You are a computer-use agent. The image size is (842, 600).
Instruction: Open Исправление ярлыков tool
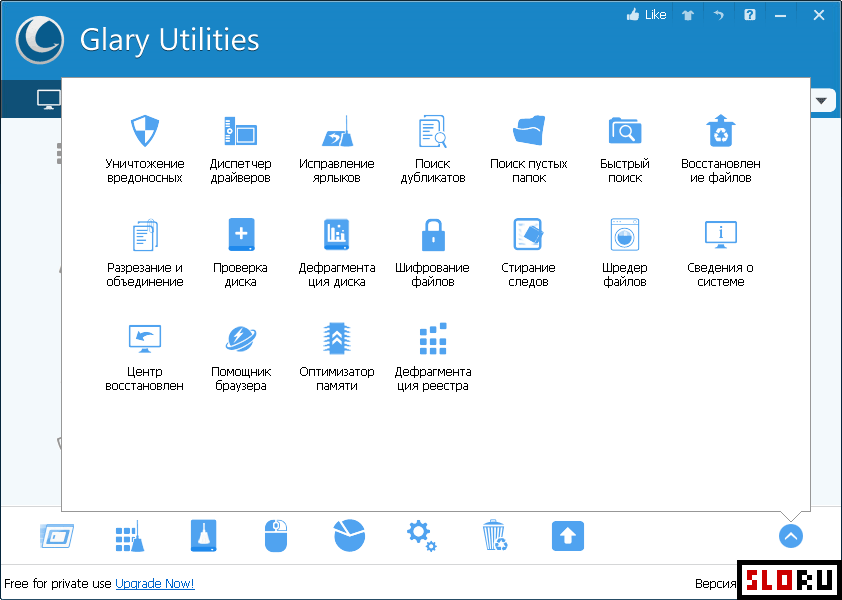pyautogui.click(x=337, y=149)
